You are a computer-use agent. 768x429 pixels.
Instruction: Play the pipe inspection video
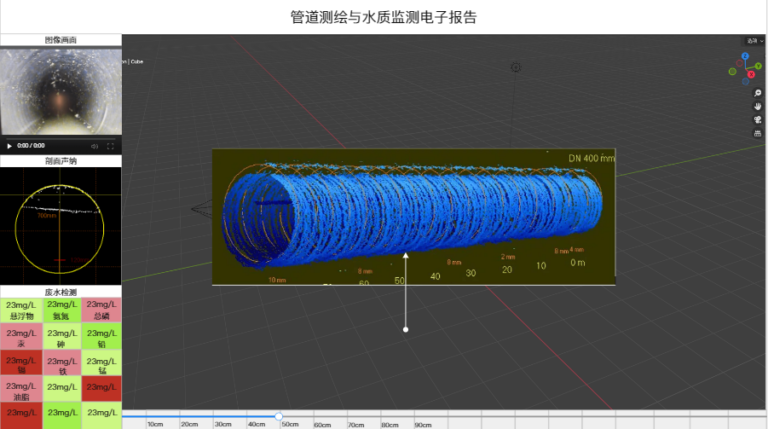(x=10, y=145)
